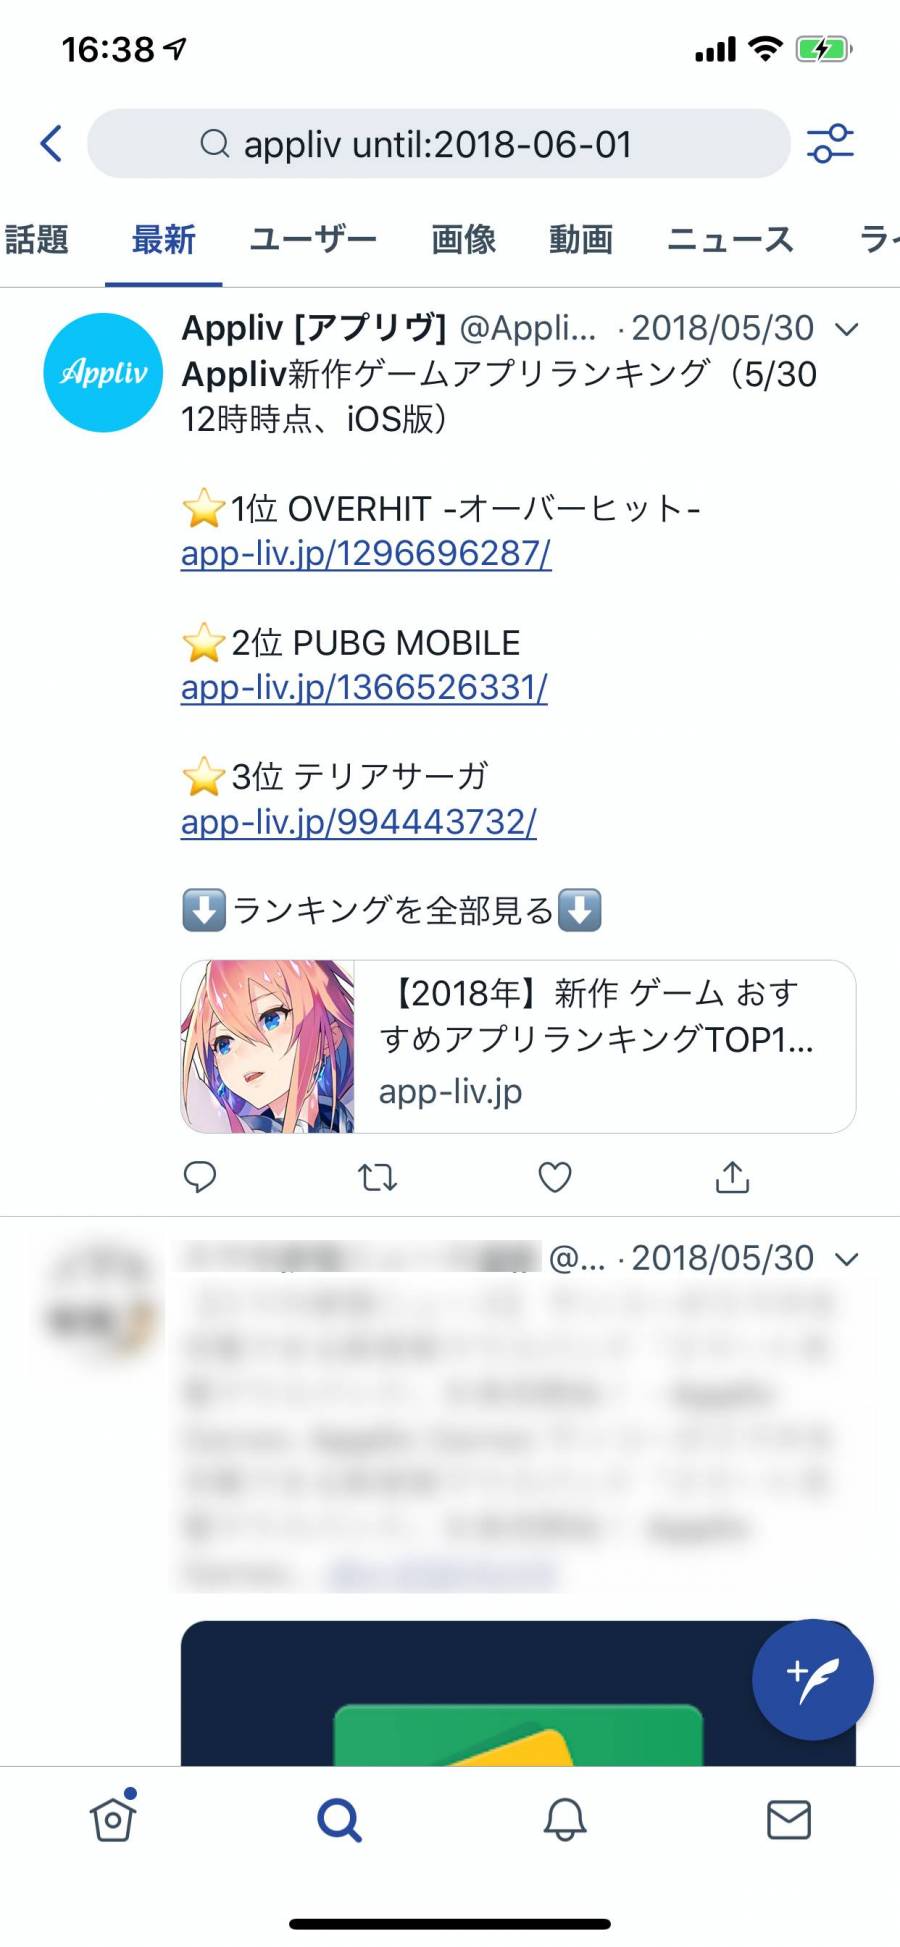Open the notifications bell tab

565,1819
